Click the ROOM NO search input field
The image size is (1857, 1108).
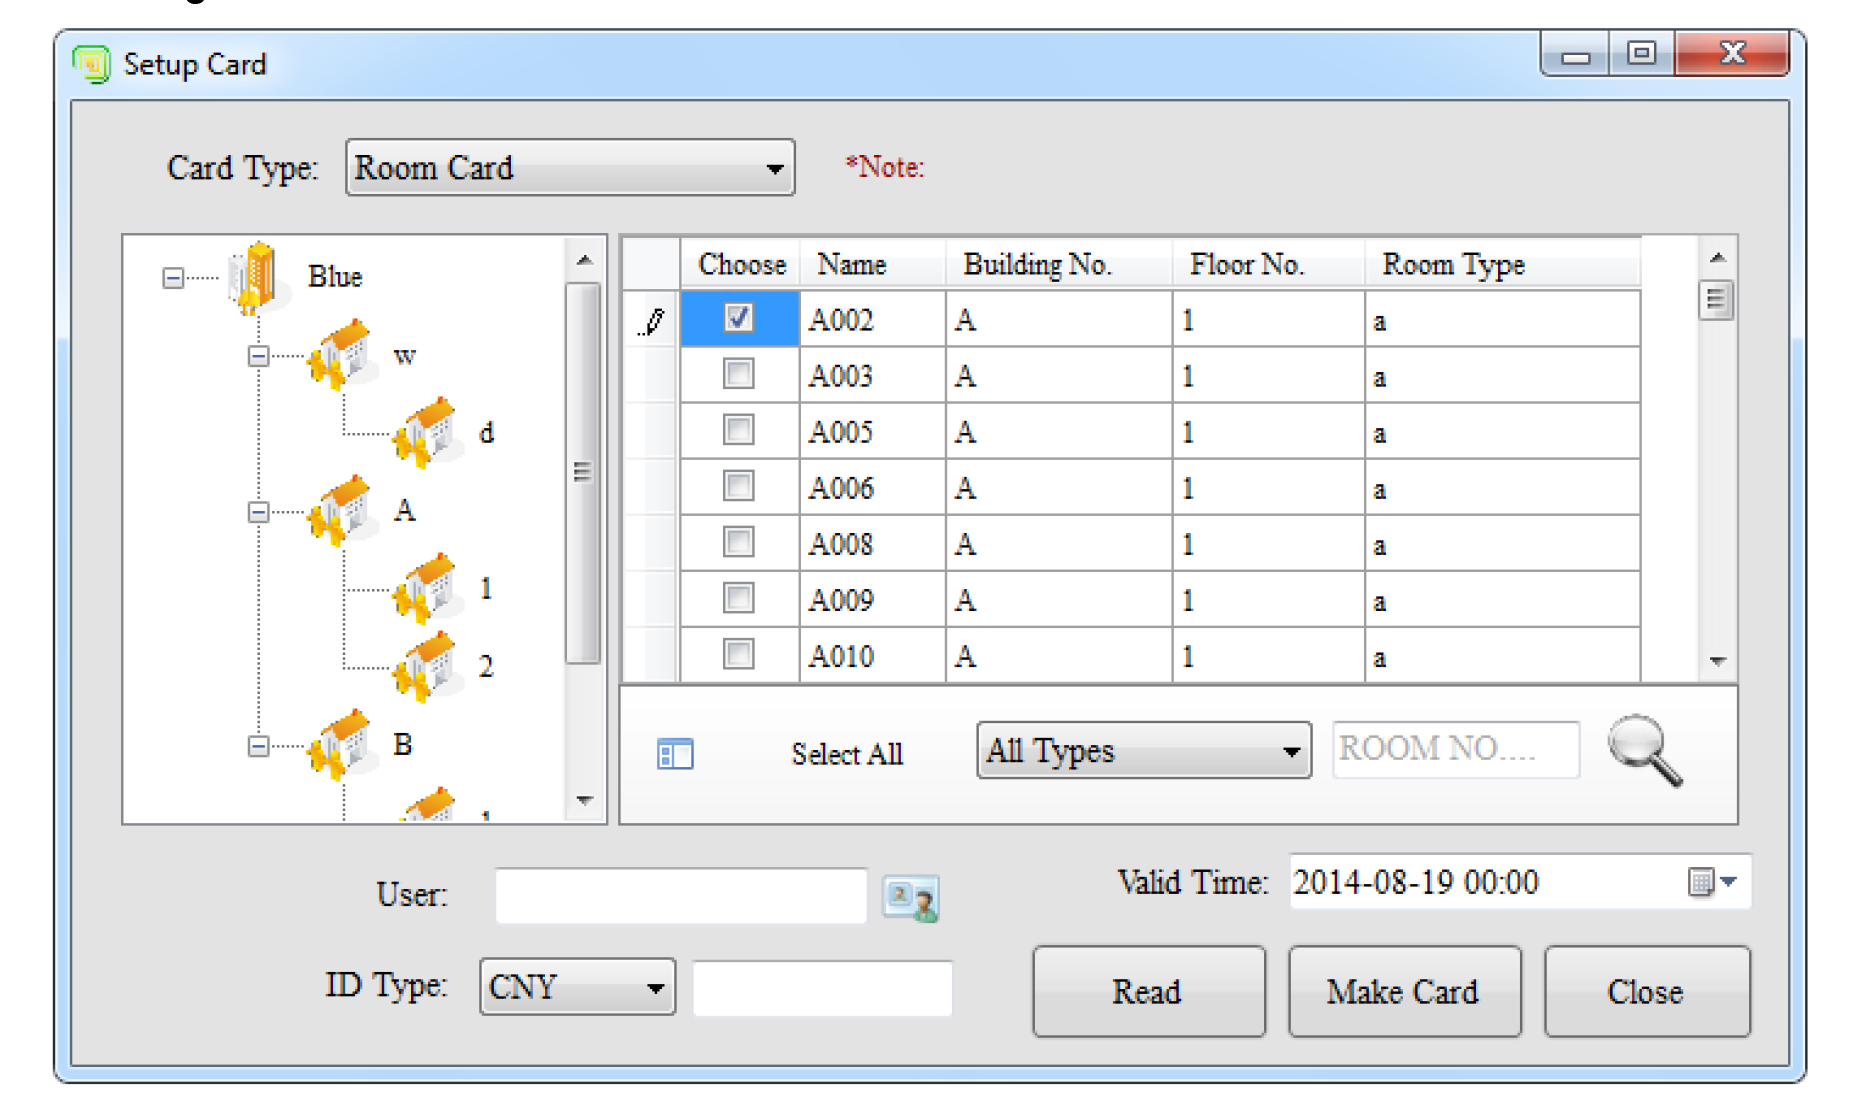(1455, 749)
